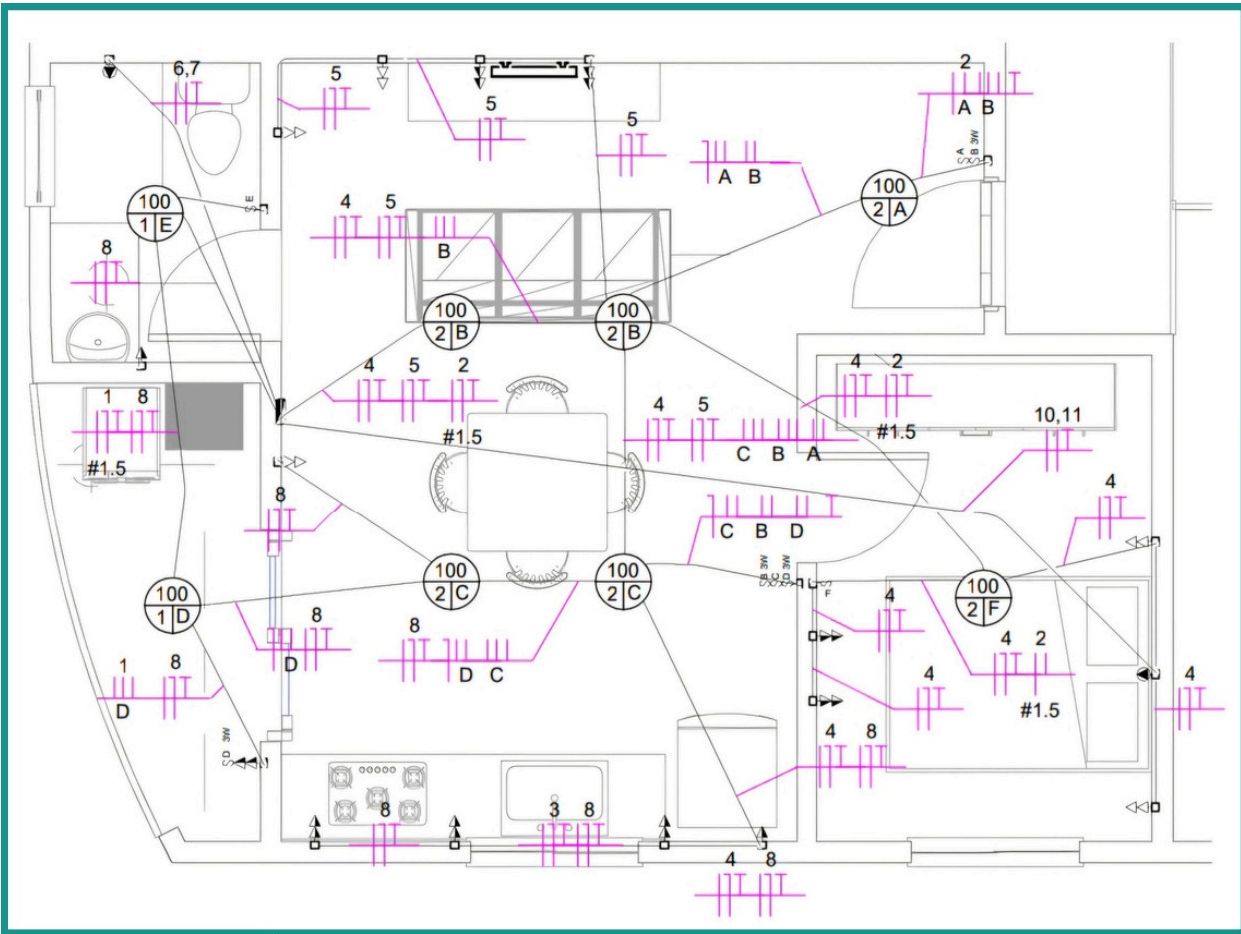
Task: Select the black wedge distribution panel symbol
Action: point(281,410)
